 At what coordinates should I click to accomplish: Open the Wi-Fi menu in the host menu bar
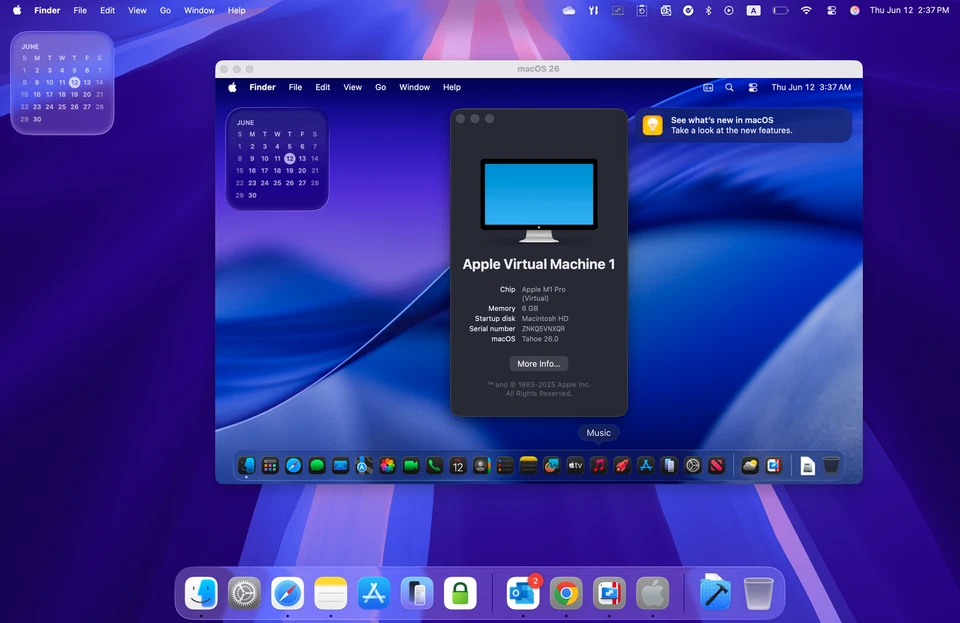(804, 10)
